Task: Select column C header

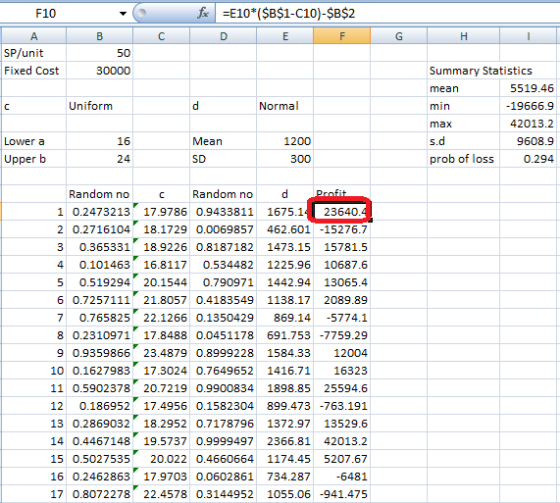Action: tap(161, 36)
